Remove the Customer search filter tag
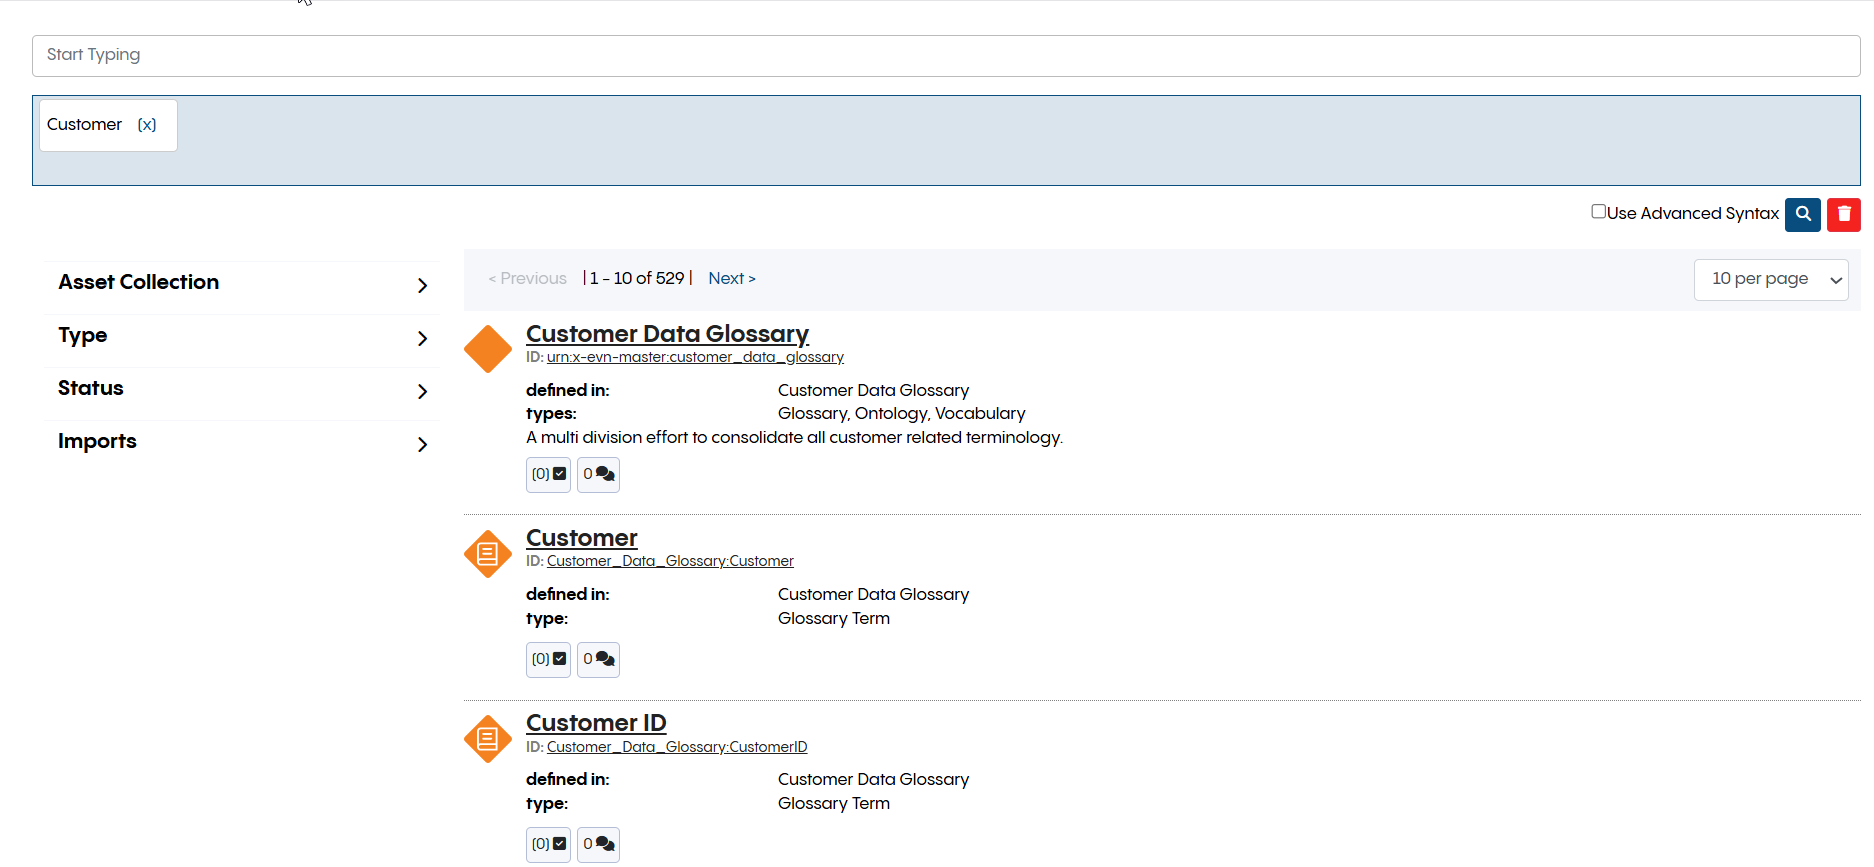Viewport: 1874px width, 867px height. pos(147,125)
